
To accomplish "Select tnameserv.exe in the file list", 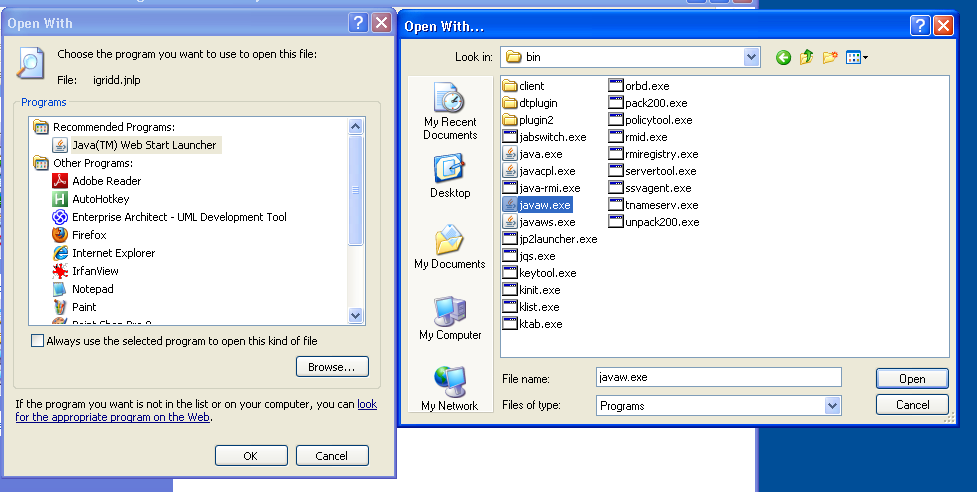I will point(654,205).
